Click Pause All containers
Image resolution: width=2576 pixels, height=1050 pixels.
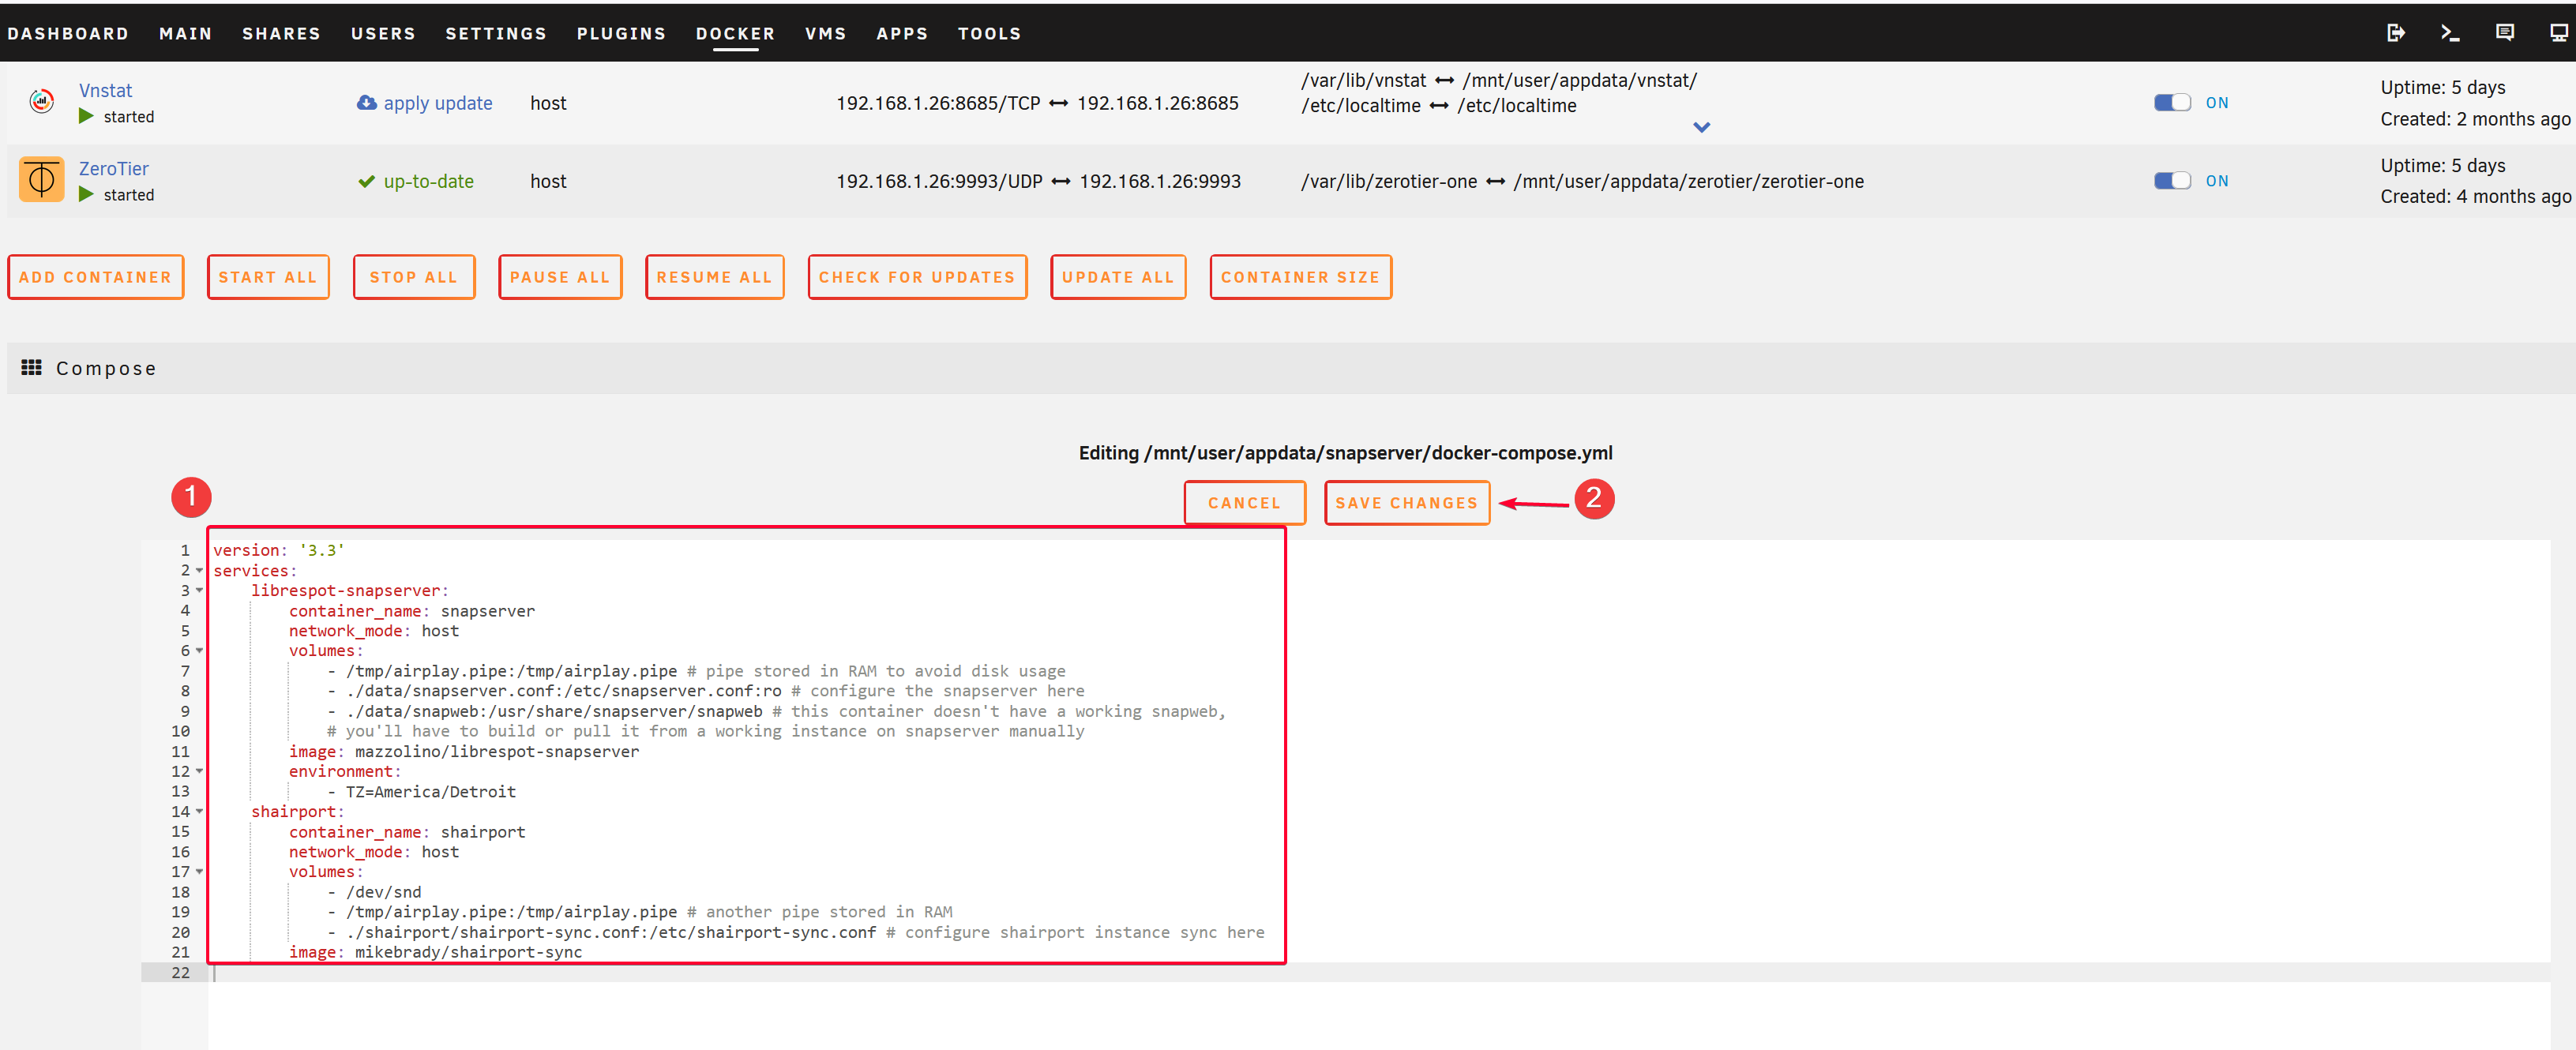click(x=560, y=277)
